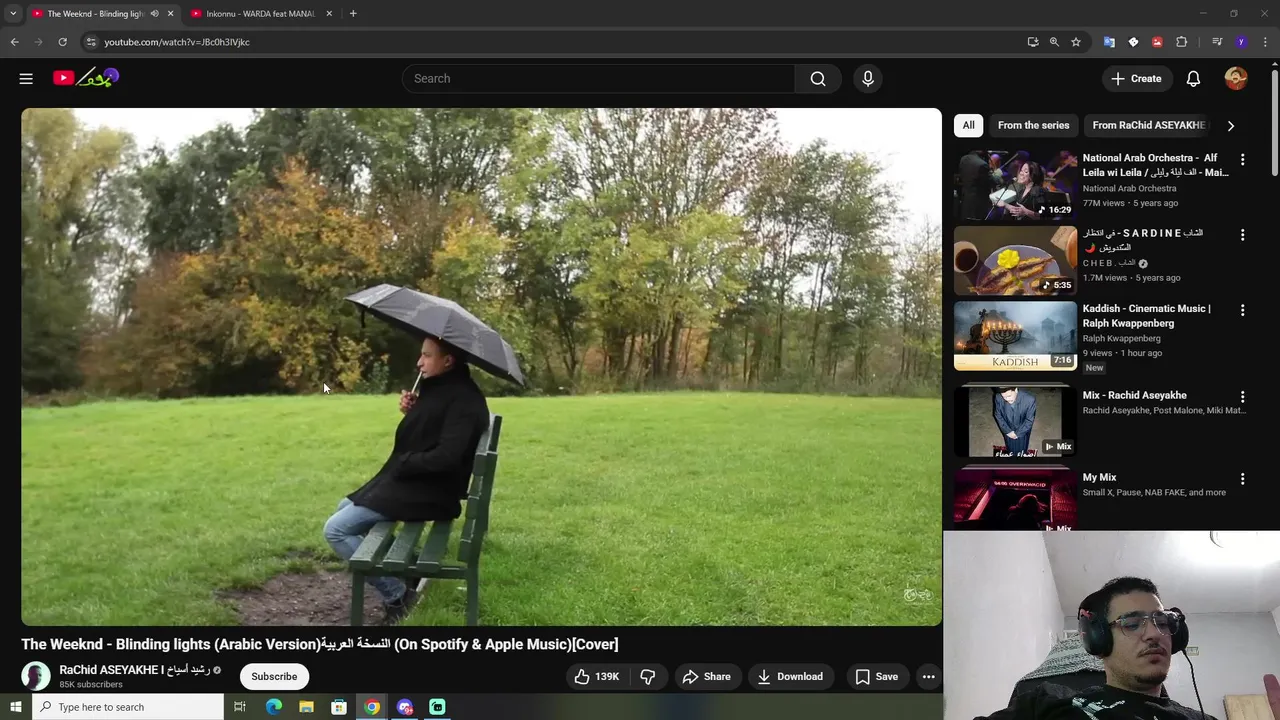Open the Mix - Rachid Aseyakhe thumbnail

click(x=1015, y=422)
